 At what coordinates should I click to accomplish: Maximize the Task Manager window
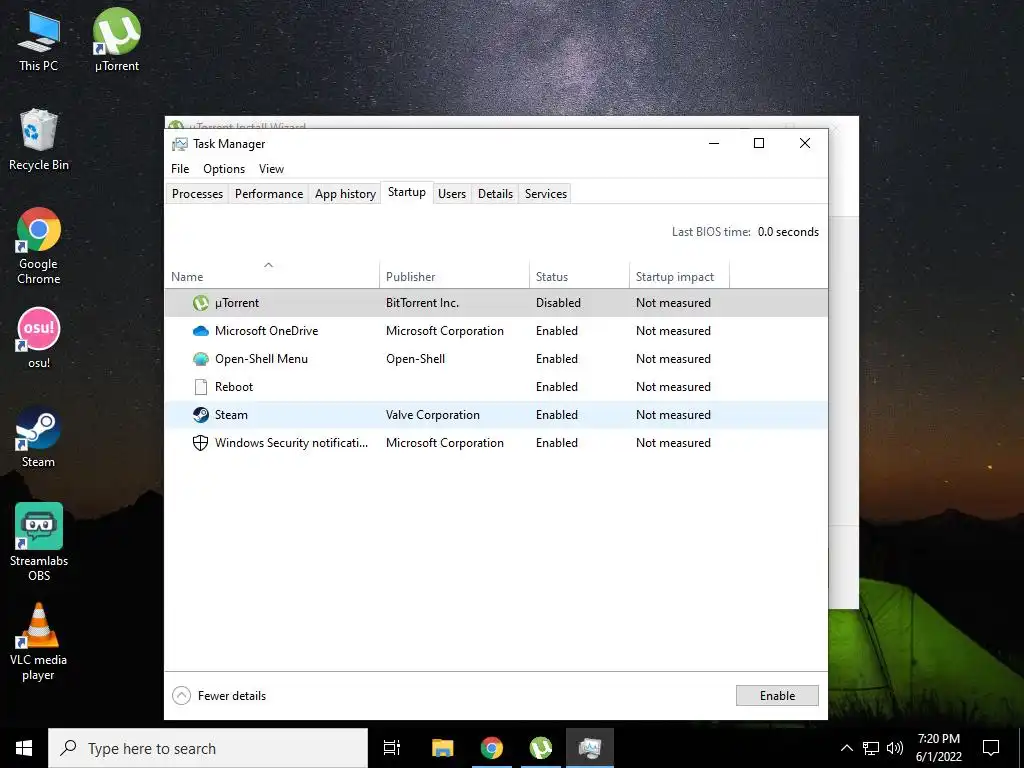(759, 144)
